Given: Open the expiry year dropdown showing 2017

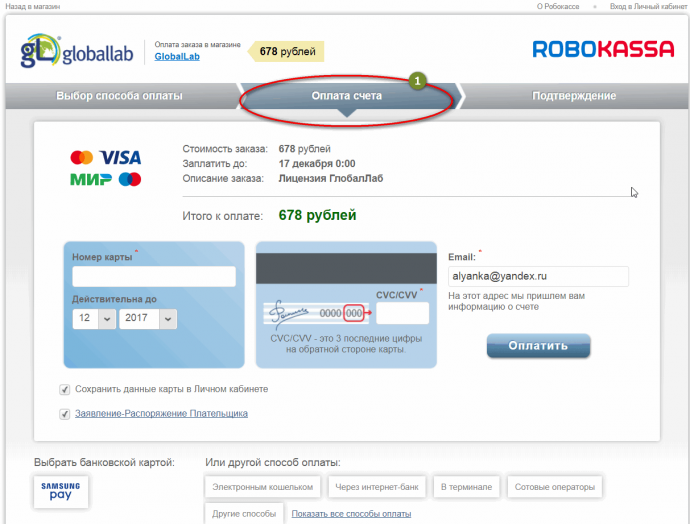Looking at the screenshot, I should point(148,319).
